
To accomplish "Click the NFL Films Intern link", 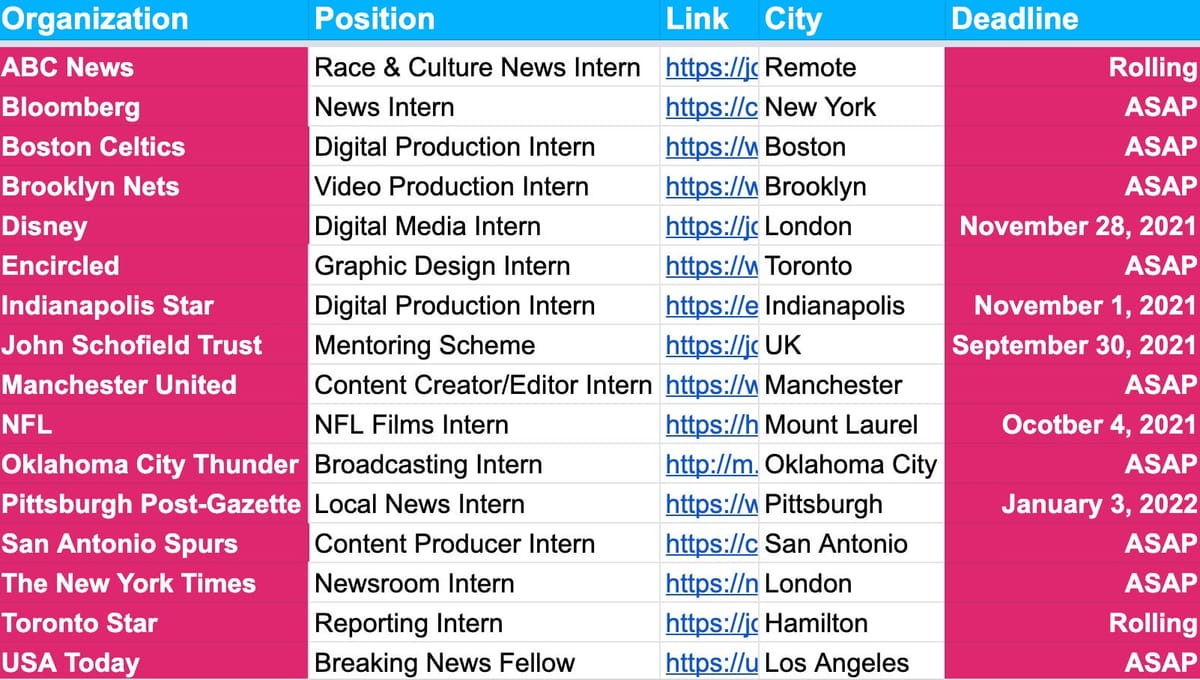I will pos(710,425).
